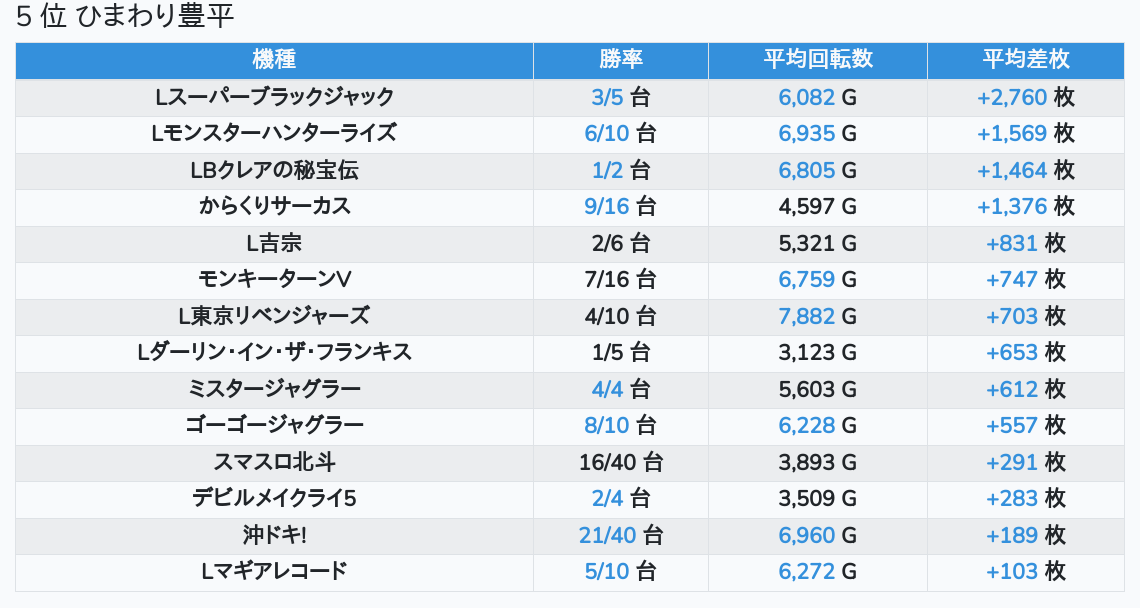Click the からくりサーカス win rate 9/16
Image resolution: width=1140 pixels, height=608 pixels.
click(606, 207)
